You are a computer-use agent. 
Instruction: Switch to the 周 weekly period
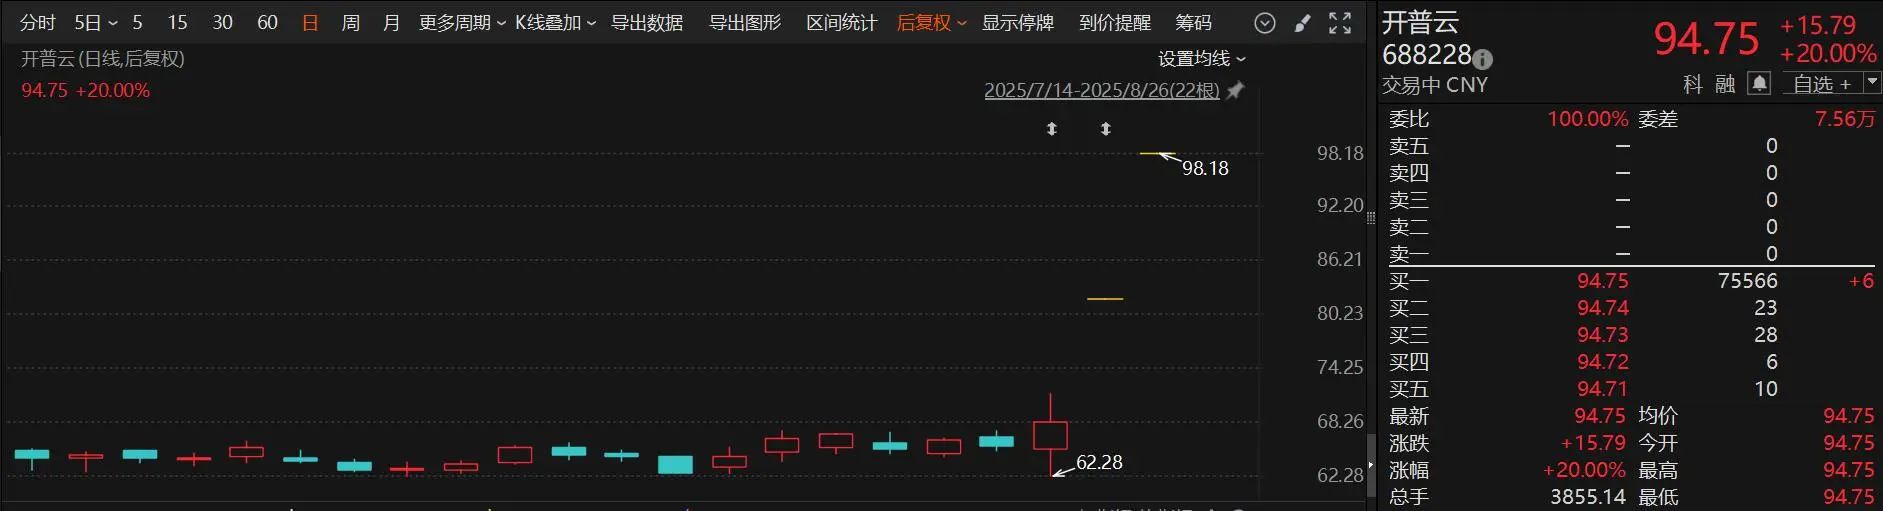351,22
